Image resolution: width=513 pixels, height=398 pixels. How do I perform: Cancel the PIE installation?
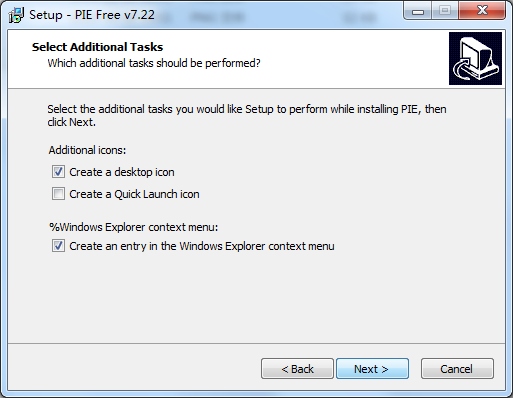457,369
